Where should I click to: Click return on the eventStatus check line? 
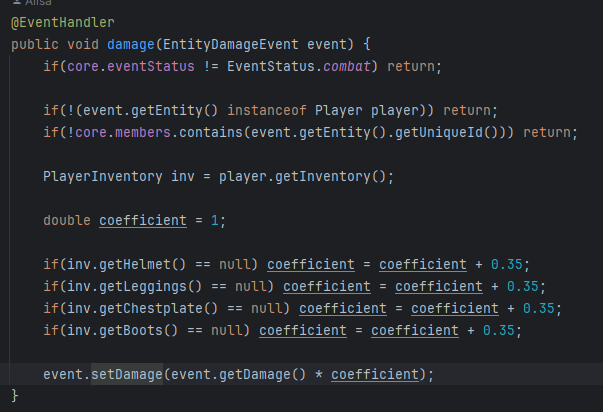tap(411, 67)
